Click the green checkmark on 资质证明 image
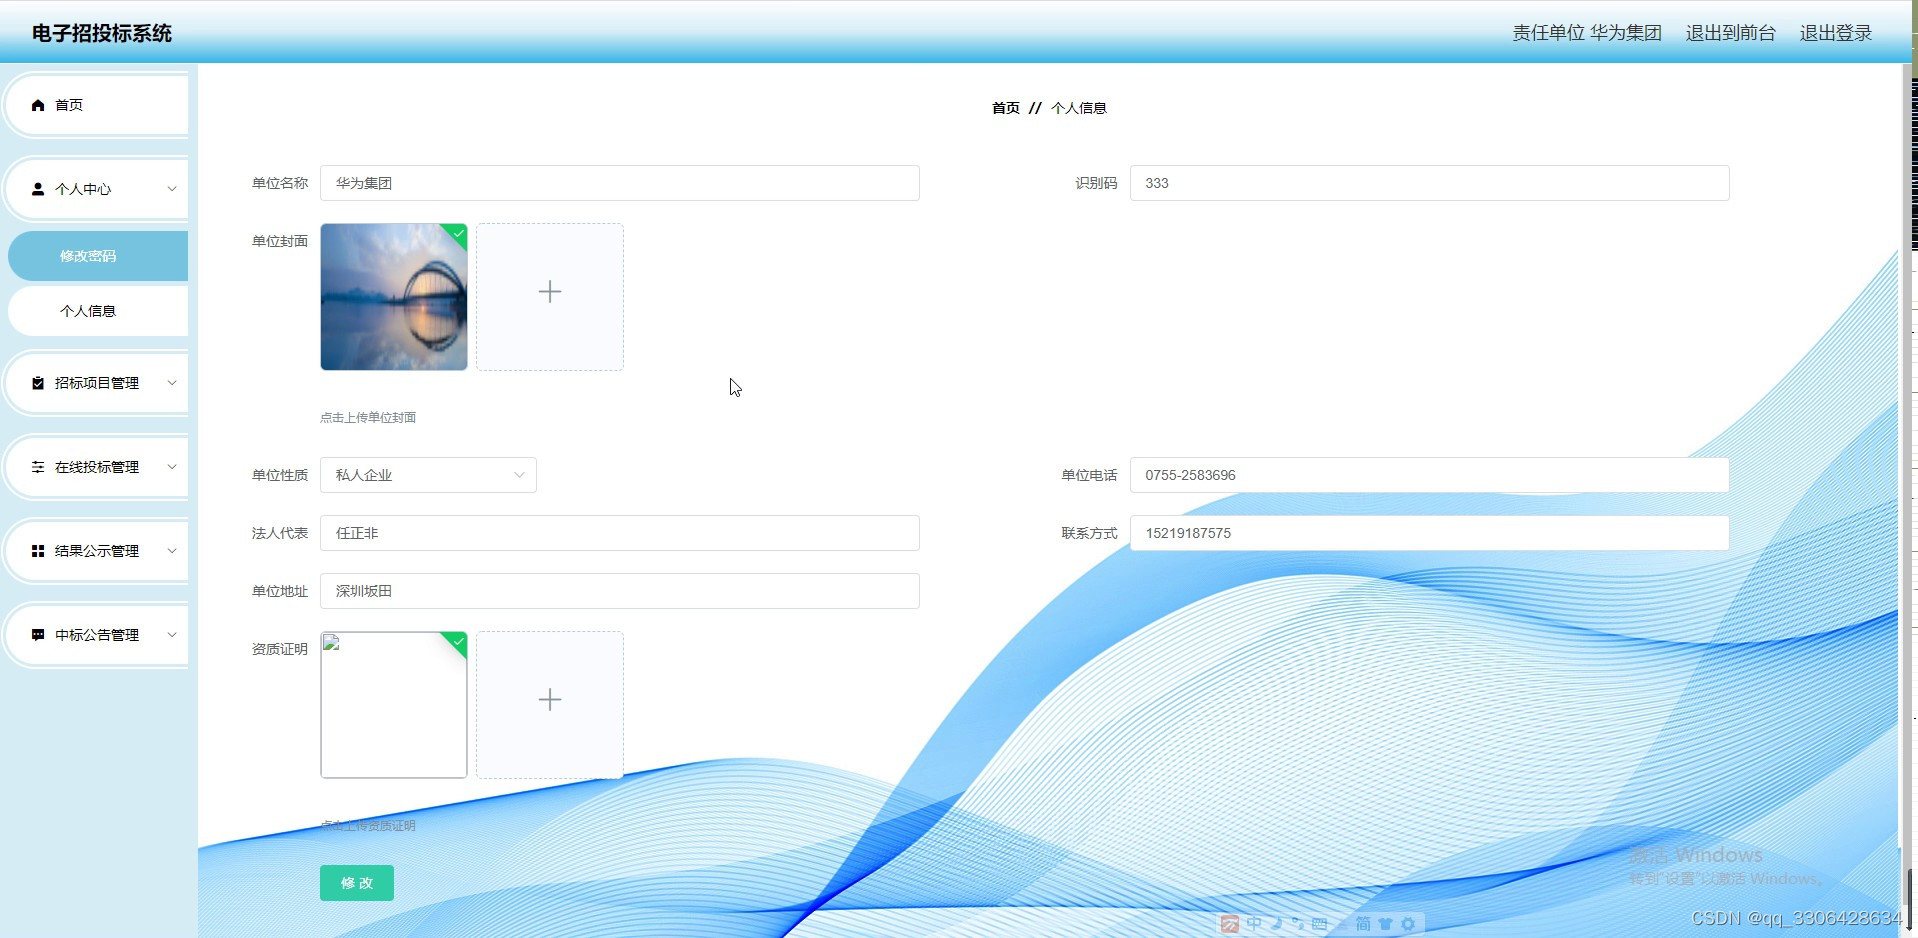 click(459, 641)
